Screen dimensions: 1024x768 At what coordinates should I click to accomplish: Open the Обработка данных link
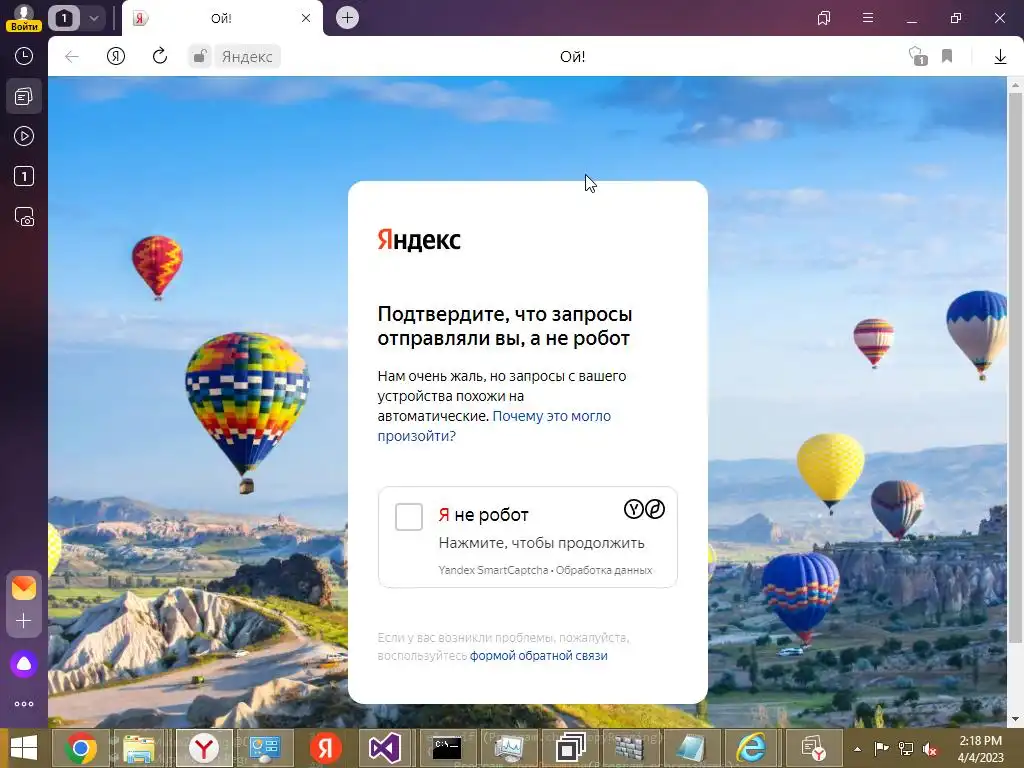pyautogui.click(x=604, y=570)
